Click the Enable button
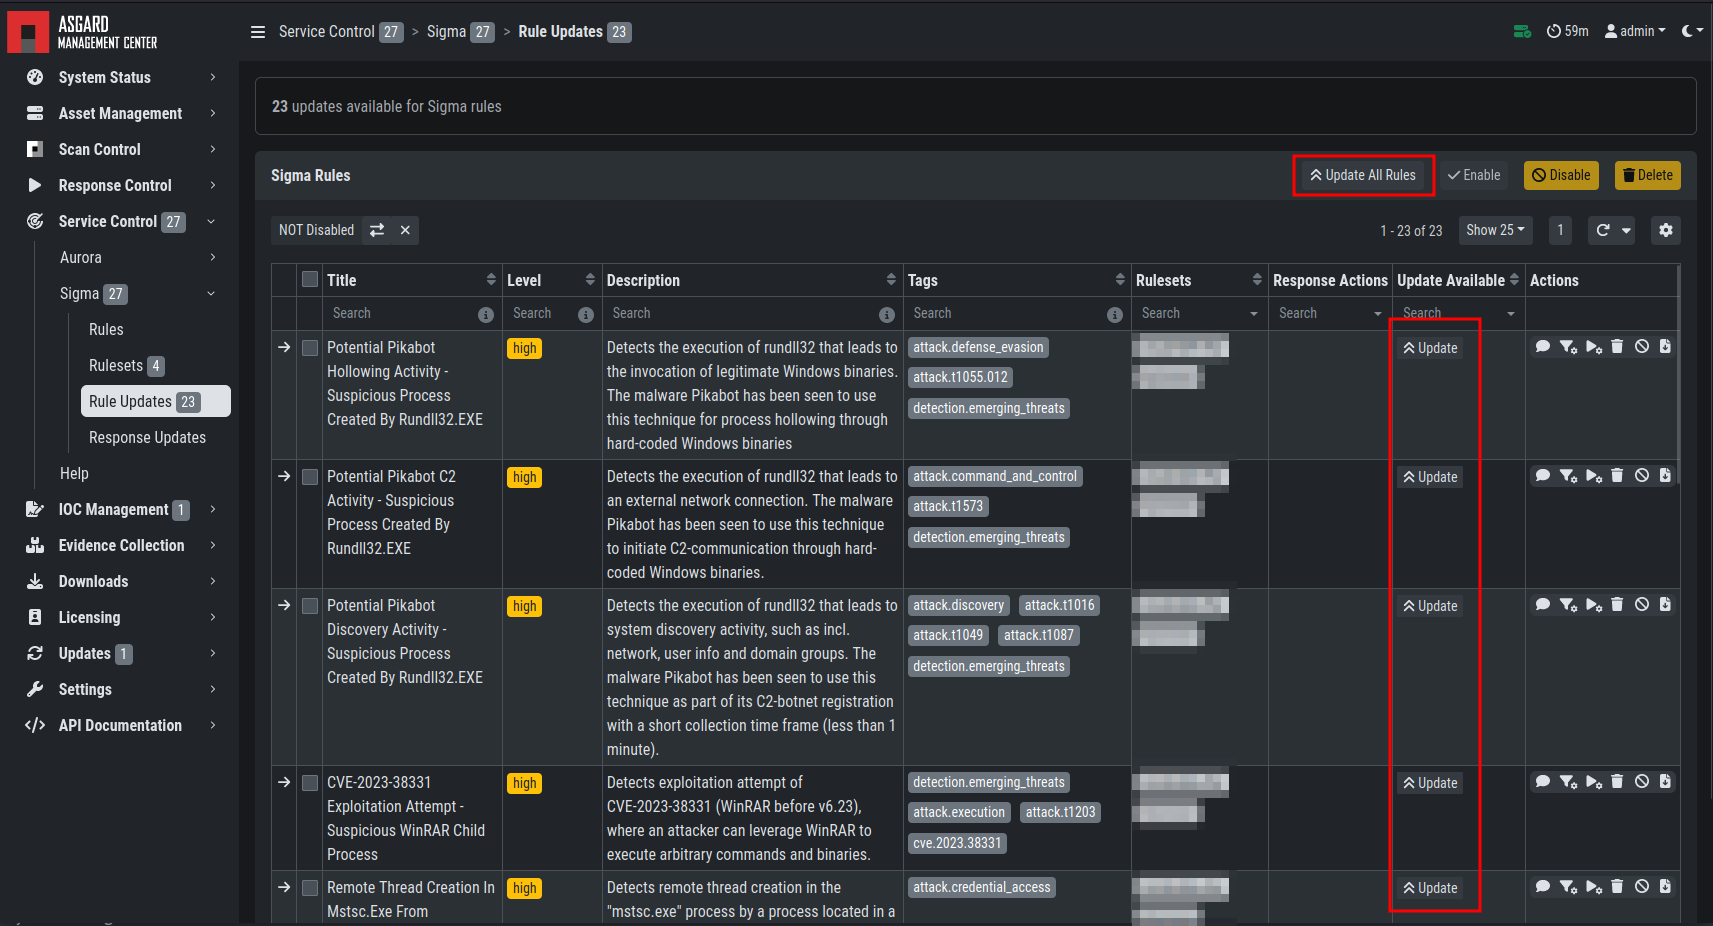Viewport: 1713px width, 926px height. tap(1474, 175)
